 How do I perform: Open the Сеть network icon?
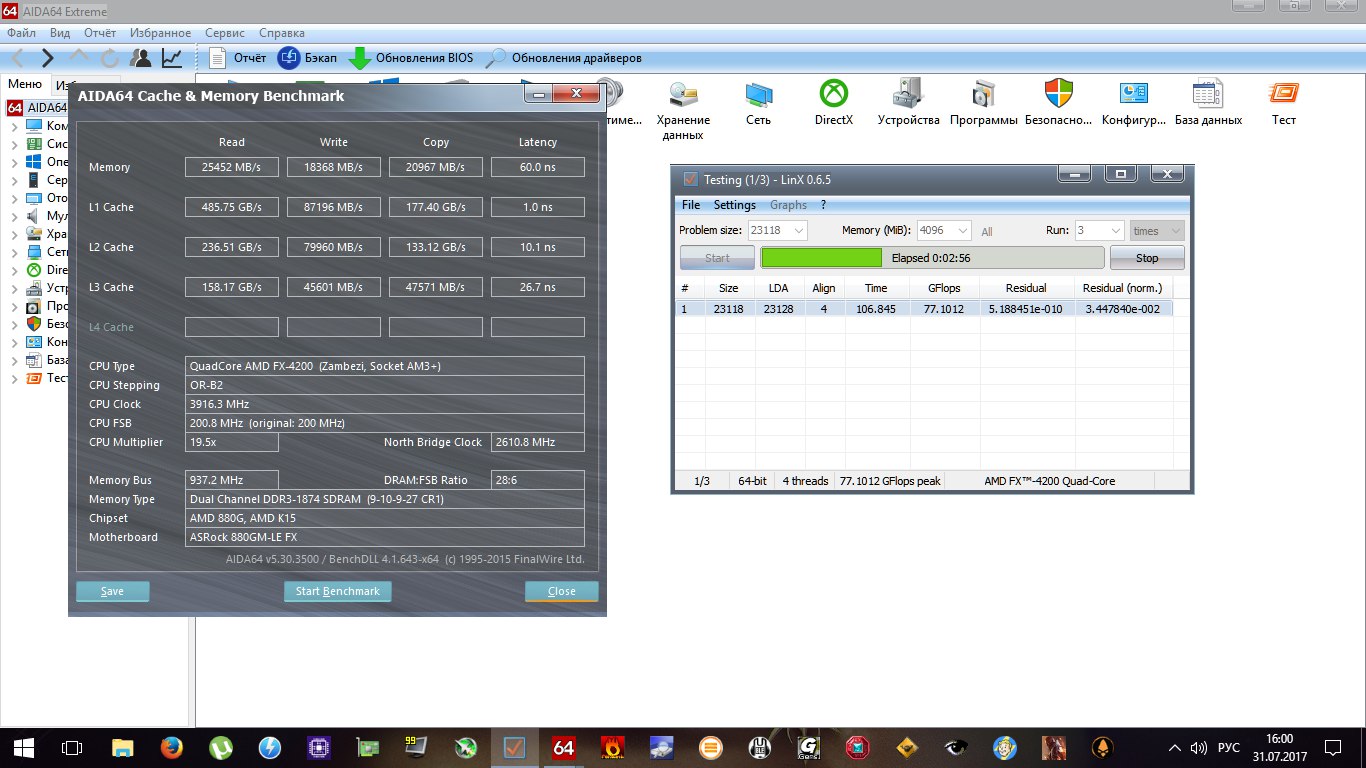[x=758, y=103]
